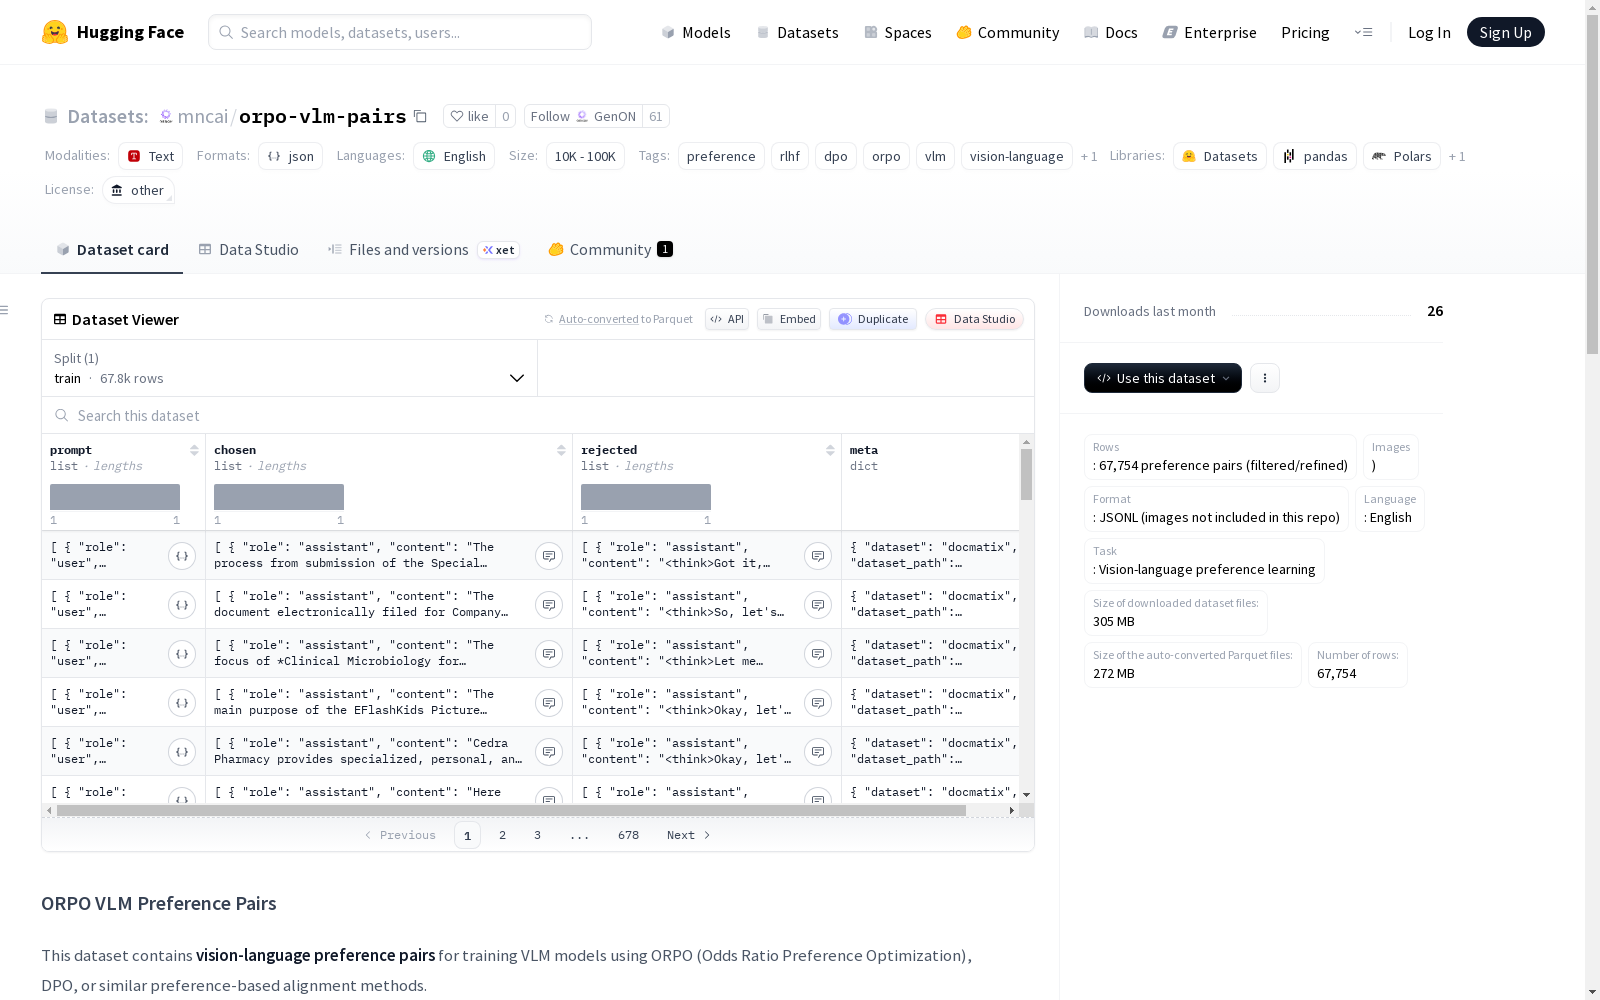Viewport: 1600px width, 1000px height.
Task: Click Next page in pagination
Action: (x=689, y=835)
